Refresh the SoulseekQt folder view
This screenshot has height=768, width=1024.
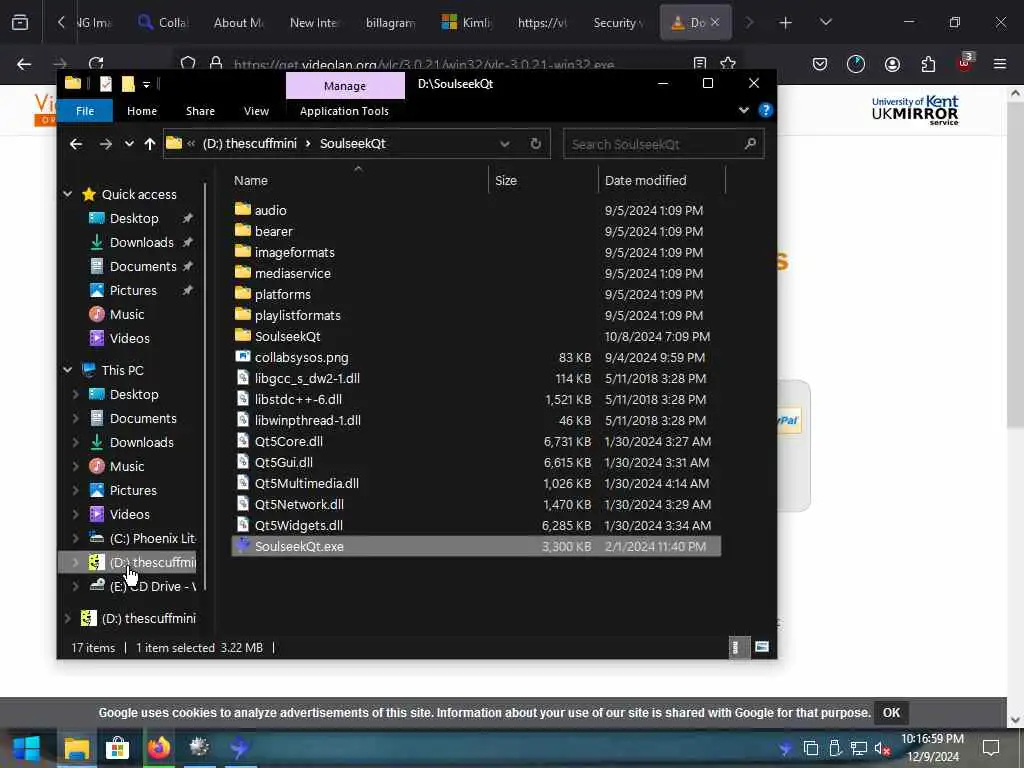[536, 144]
